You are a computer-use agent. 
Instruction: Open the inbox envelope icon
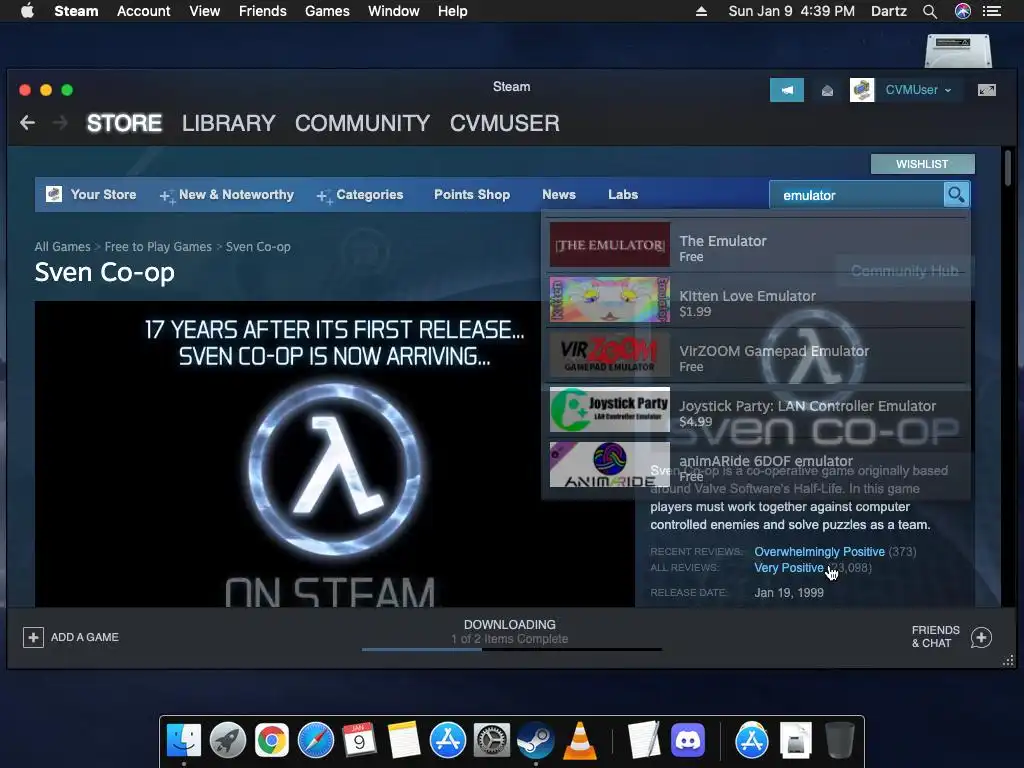[827, 90]
